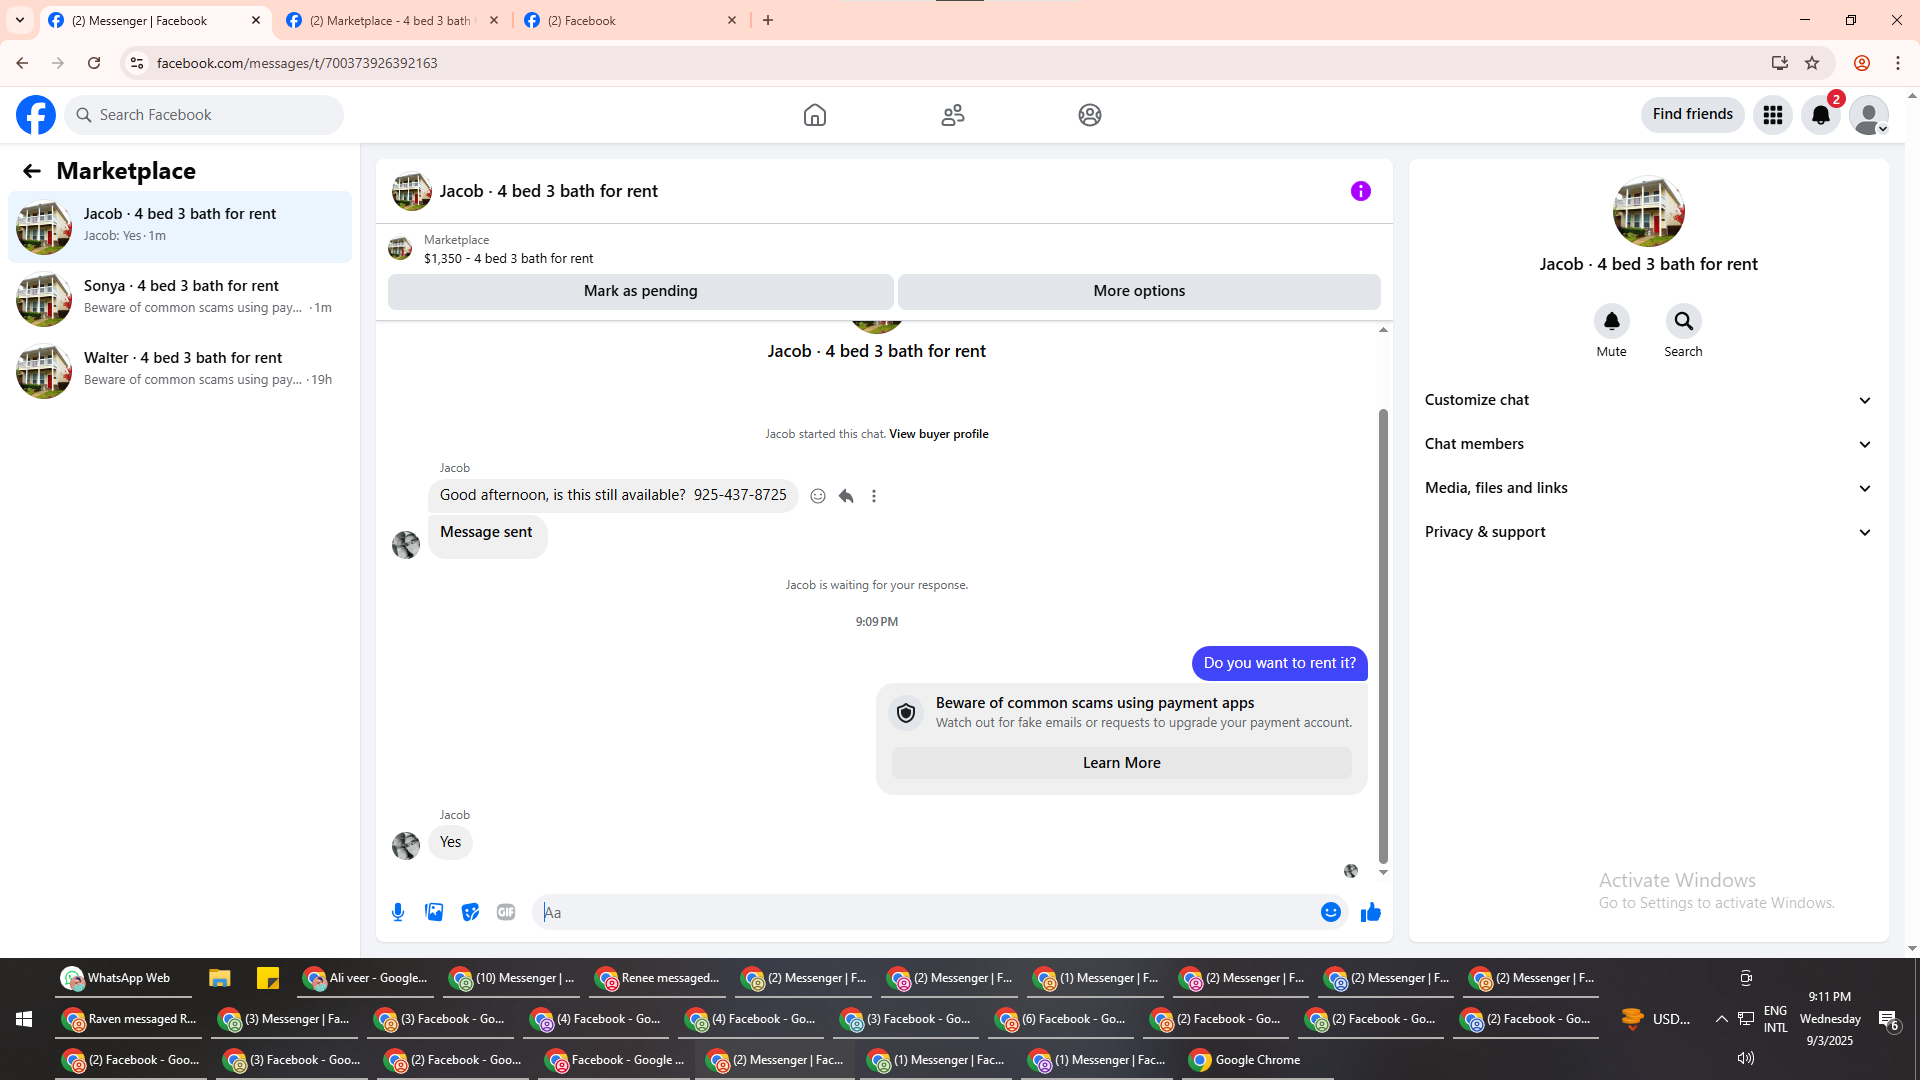The height and width of the screenshot is (1080, 1920).
Task: Attach a photo or file
Action: (434, 912)
